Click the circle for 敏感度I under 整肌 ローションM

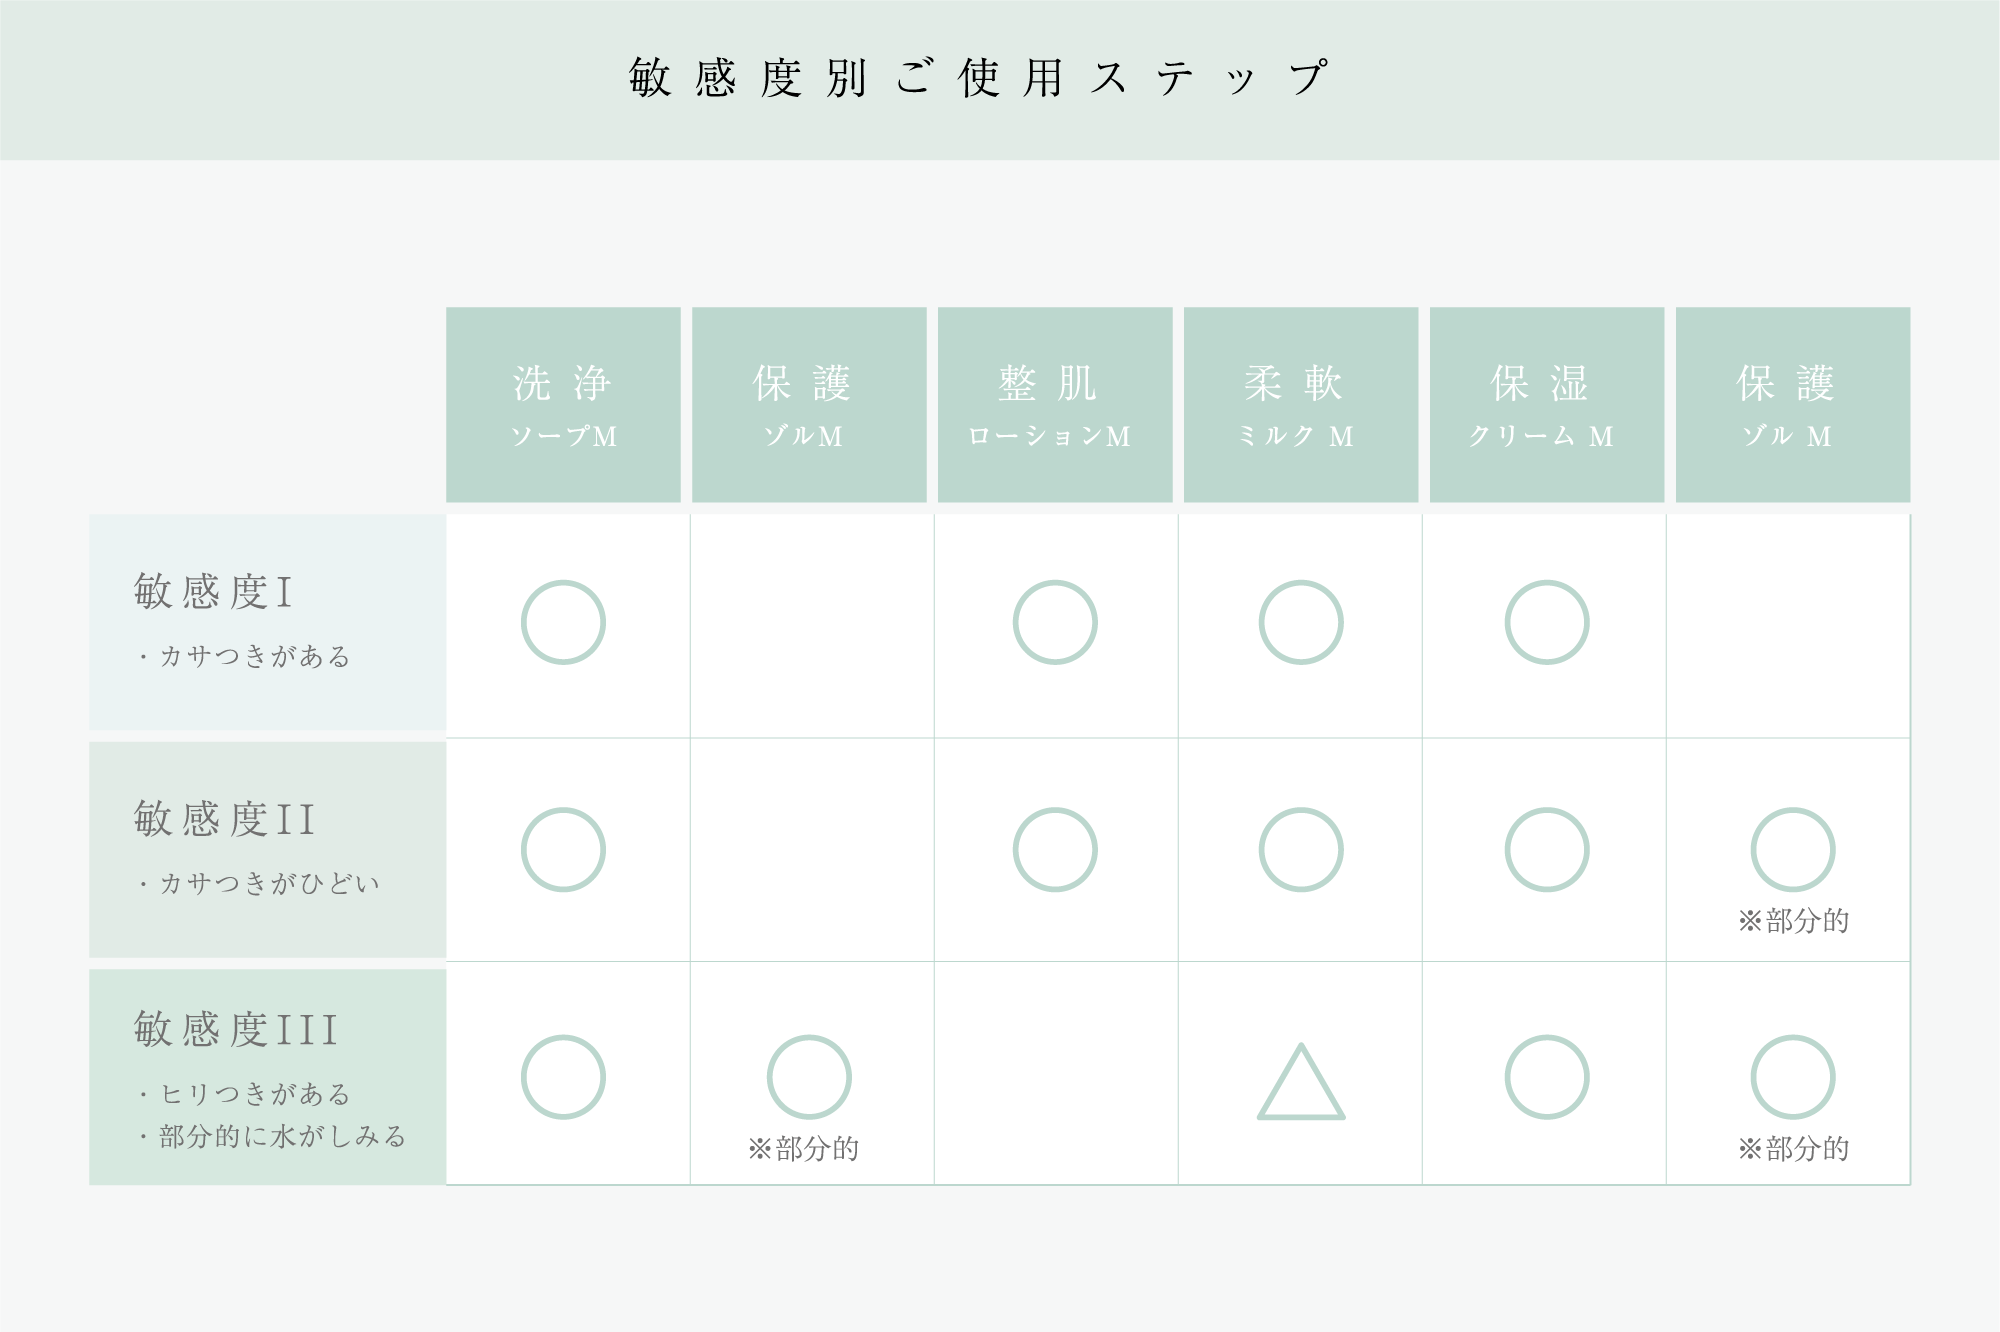pyautogui.click(x=1055, y=622)
